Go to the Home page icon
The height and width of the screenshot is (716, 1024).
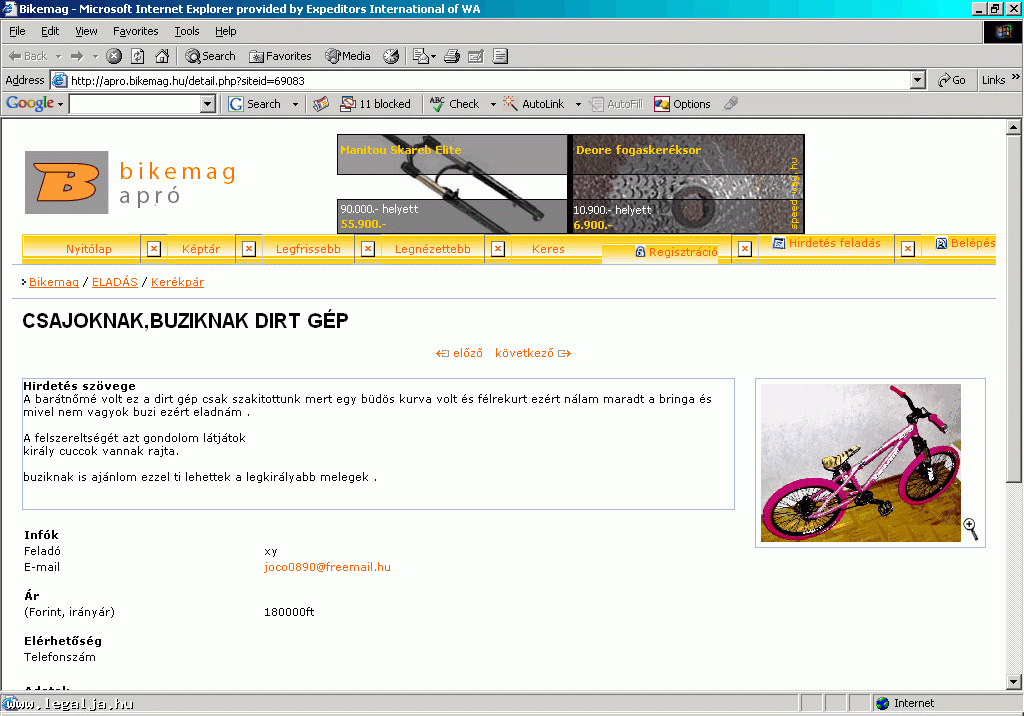(x=162, y=56)
